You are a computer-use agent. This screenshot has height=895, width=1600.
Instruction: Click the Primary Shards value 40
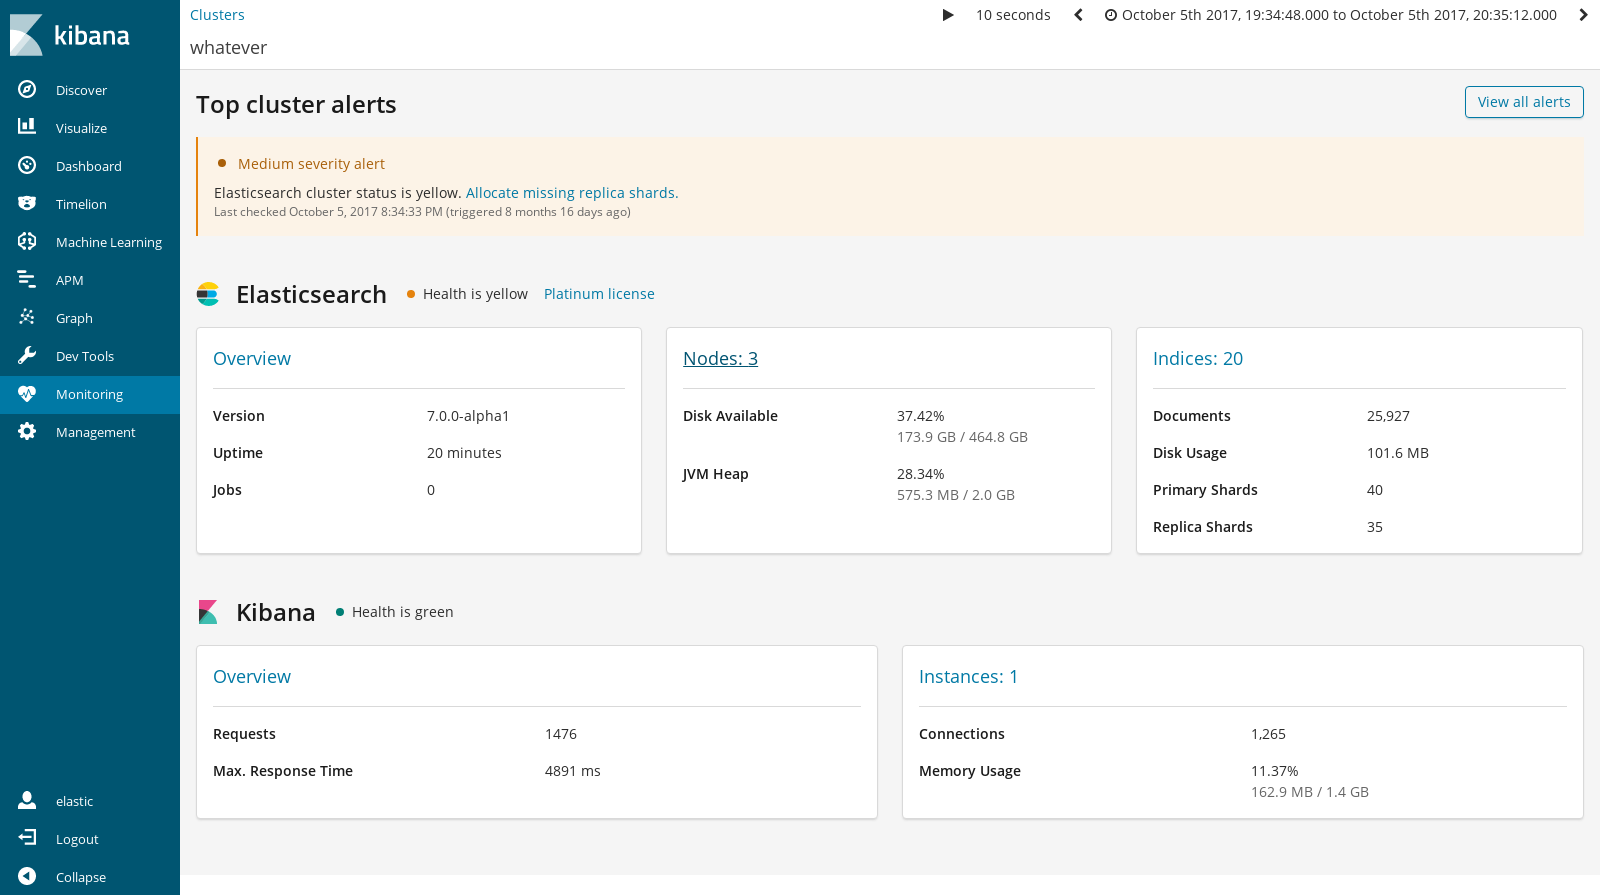[1375, 490]
